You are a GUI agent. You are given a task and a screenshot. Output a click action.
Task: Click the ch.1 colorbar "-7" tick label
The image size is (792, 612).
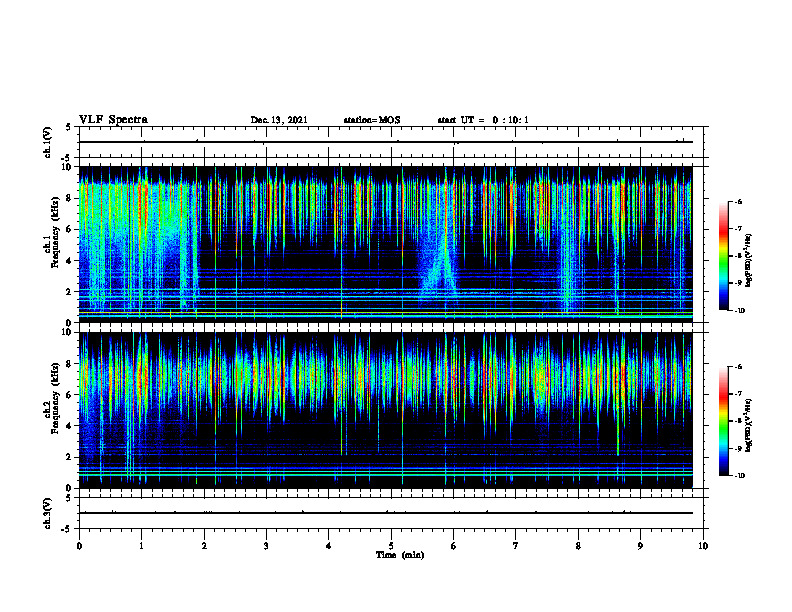click(x=738, y=229)
